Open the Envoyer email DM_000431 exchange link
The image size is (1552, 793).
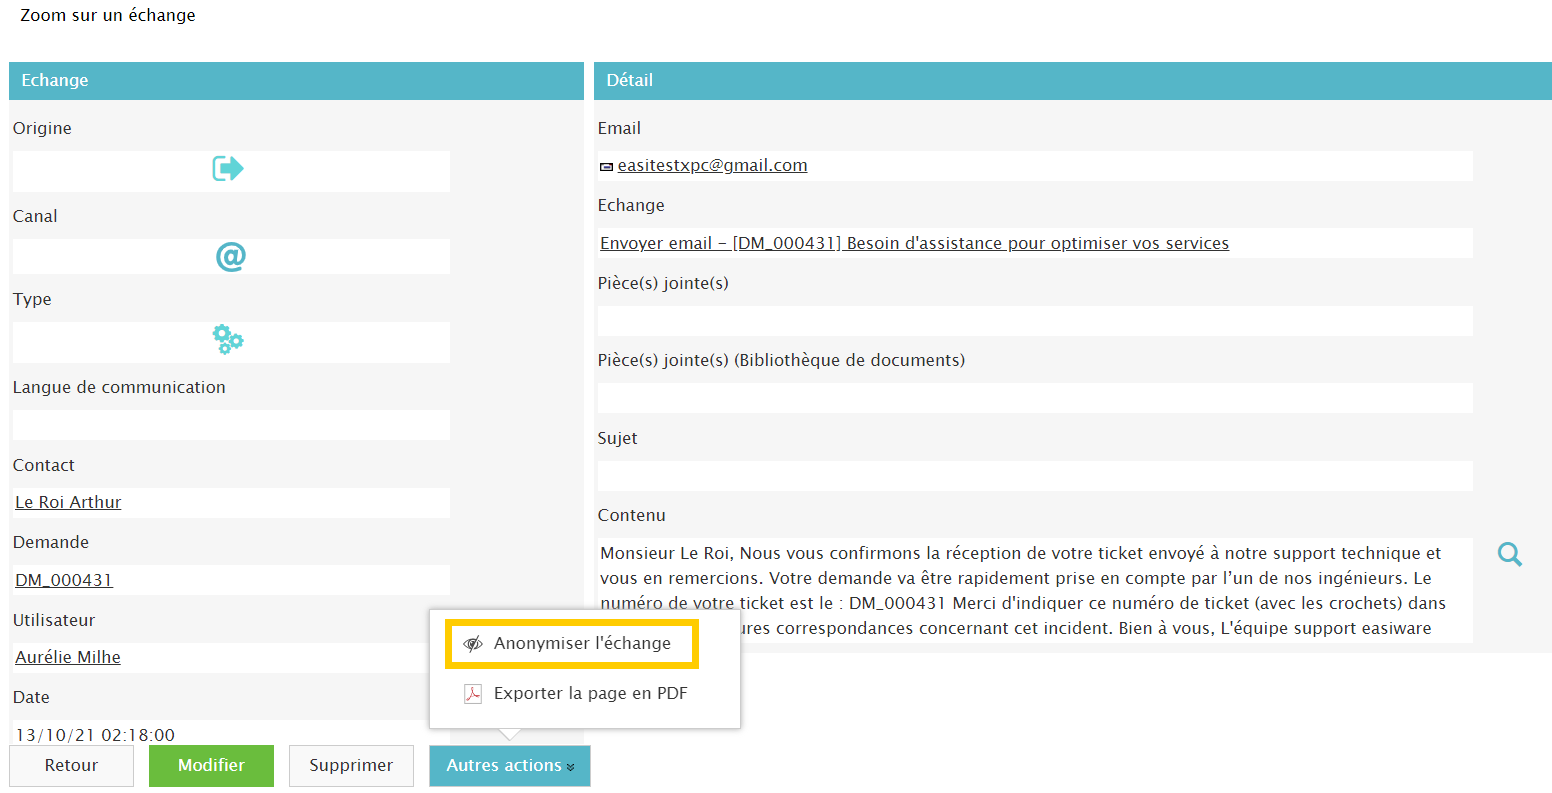click(914, 243)
